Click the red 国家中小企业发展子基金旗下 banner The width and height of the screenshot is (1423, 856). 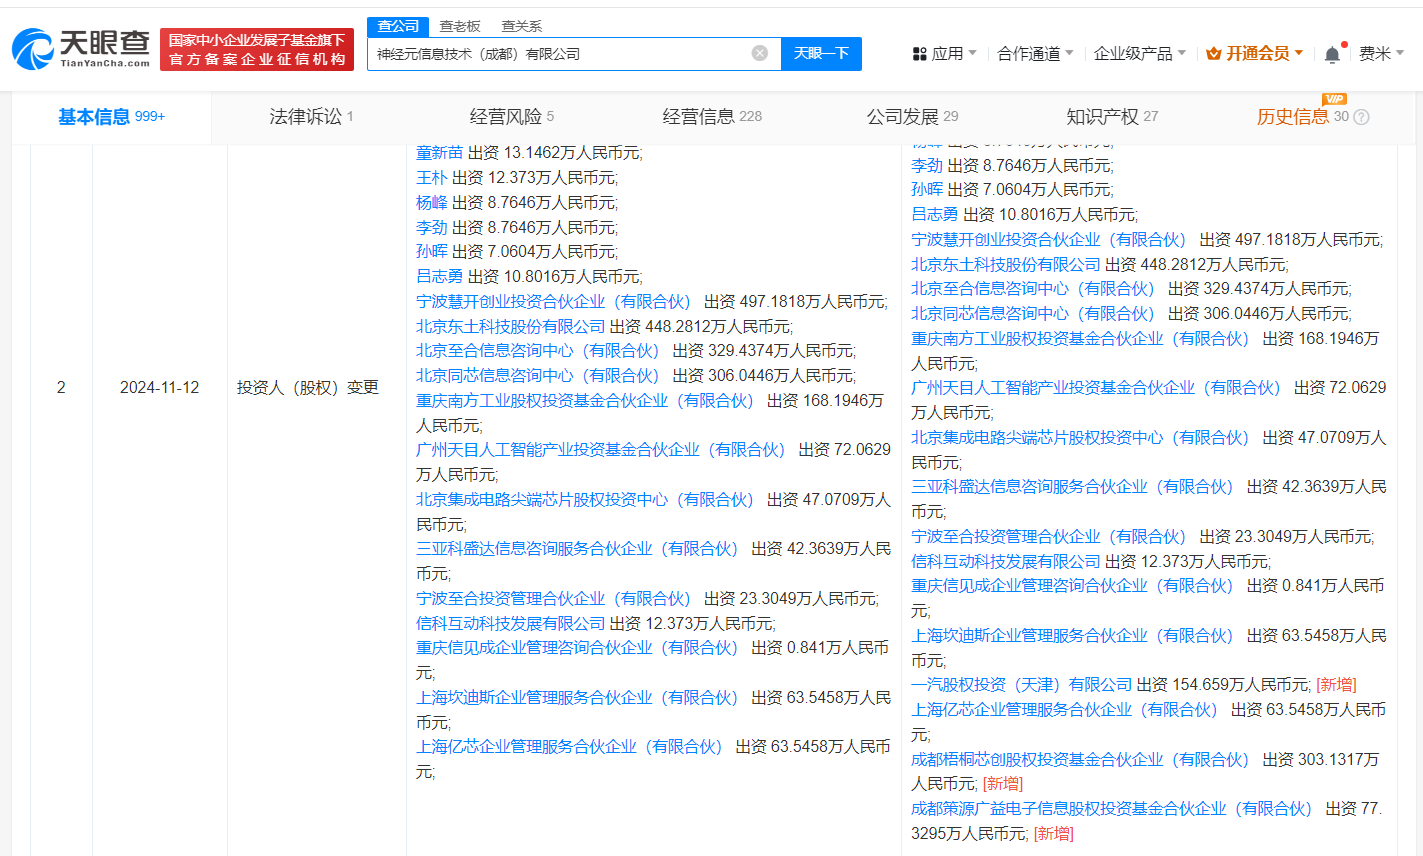257,50
